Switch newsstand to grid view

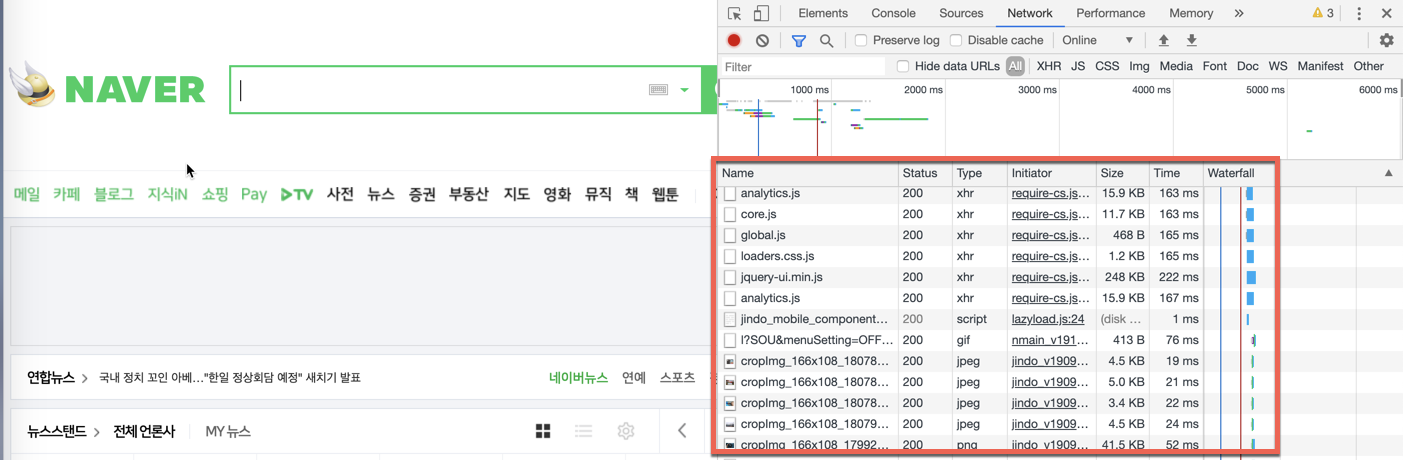543,431
